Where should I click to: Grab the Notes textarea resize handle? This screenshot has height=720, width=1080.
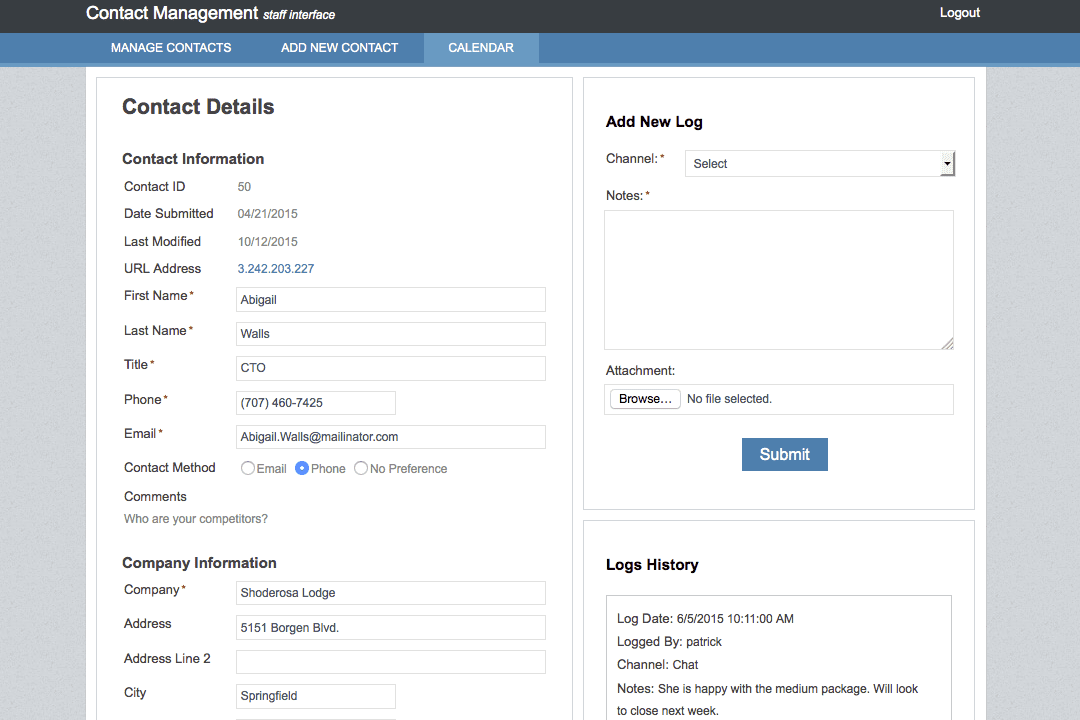tap(947, 343)
